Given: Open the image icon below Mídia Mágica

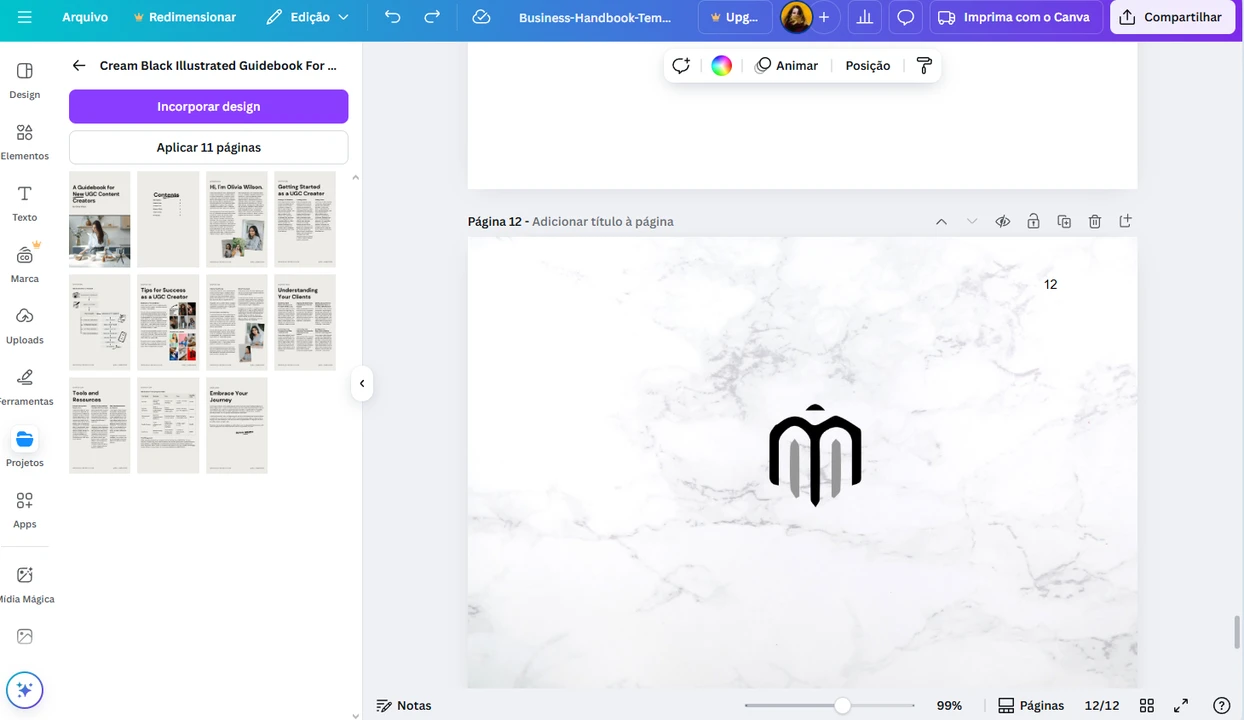Looking at the screenshot, I should pyautogui.click(x=25, y=636).
